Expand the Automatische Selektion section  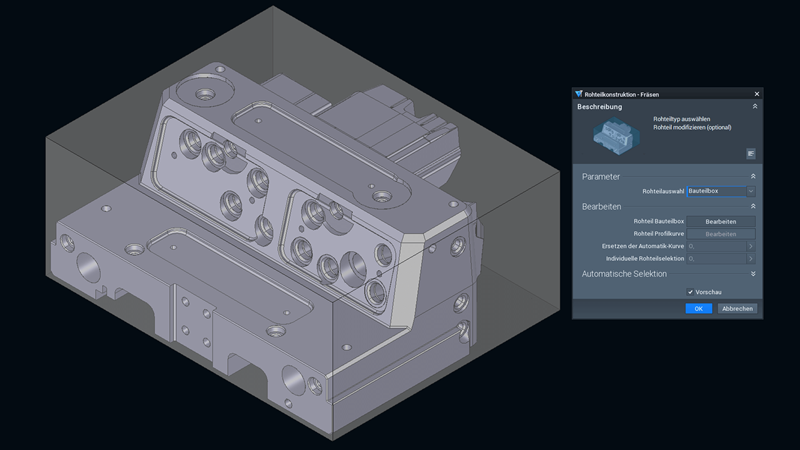pos(753,273)
